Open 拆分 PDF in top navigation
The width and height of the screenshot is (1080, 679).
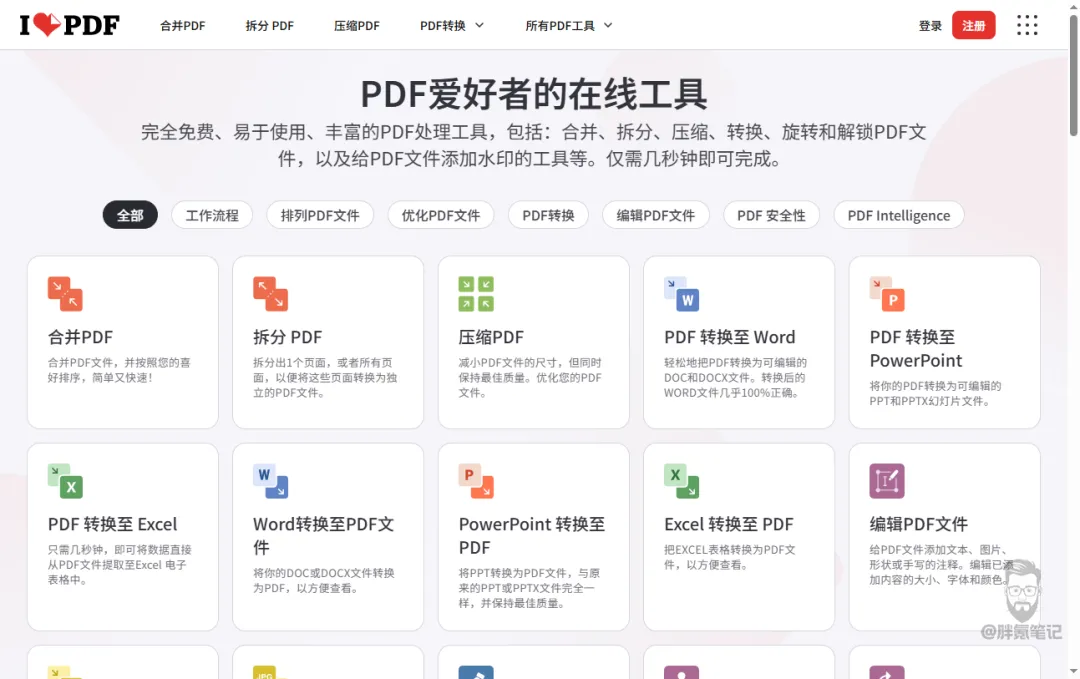click(269, 25)
